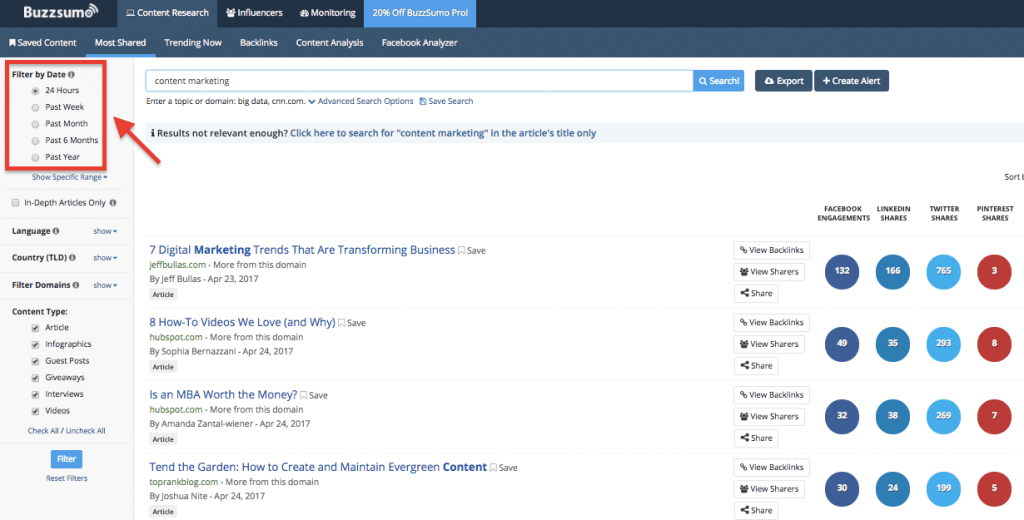Click the Save bookmark icon for Tend the Garden article

tap(493, 468)
